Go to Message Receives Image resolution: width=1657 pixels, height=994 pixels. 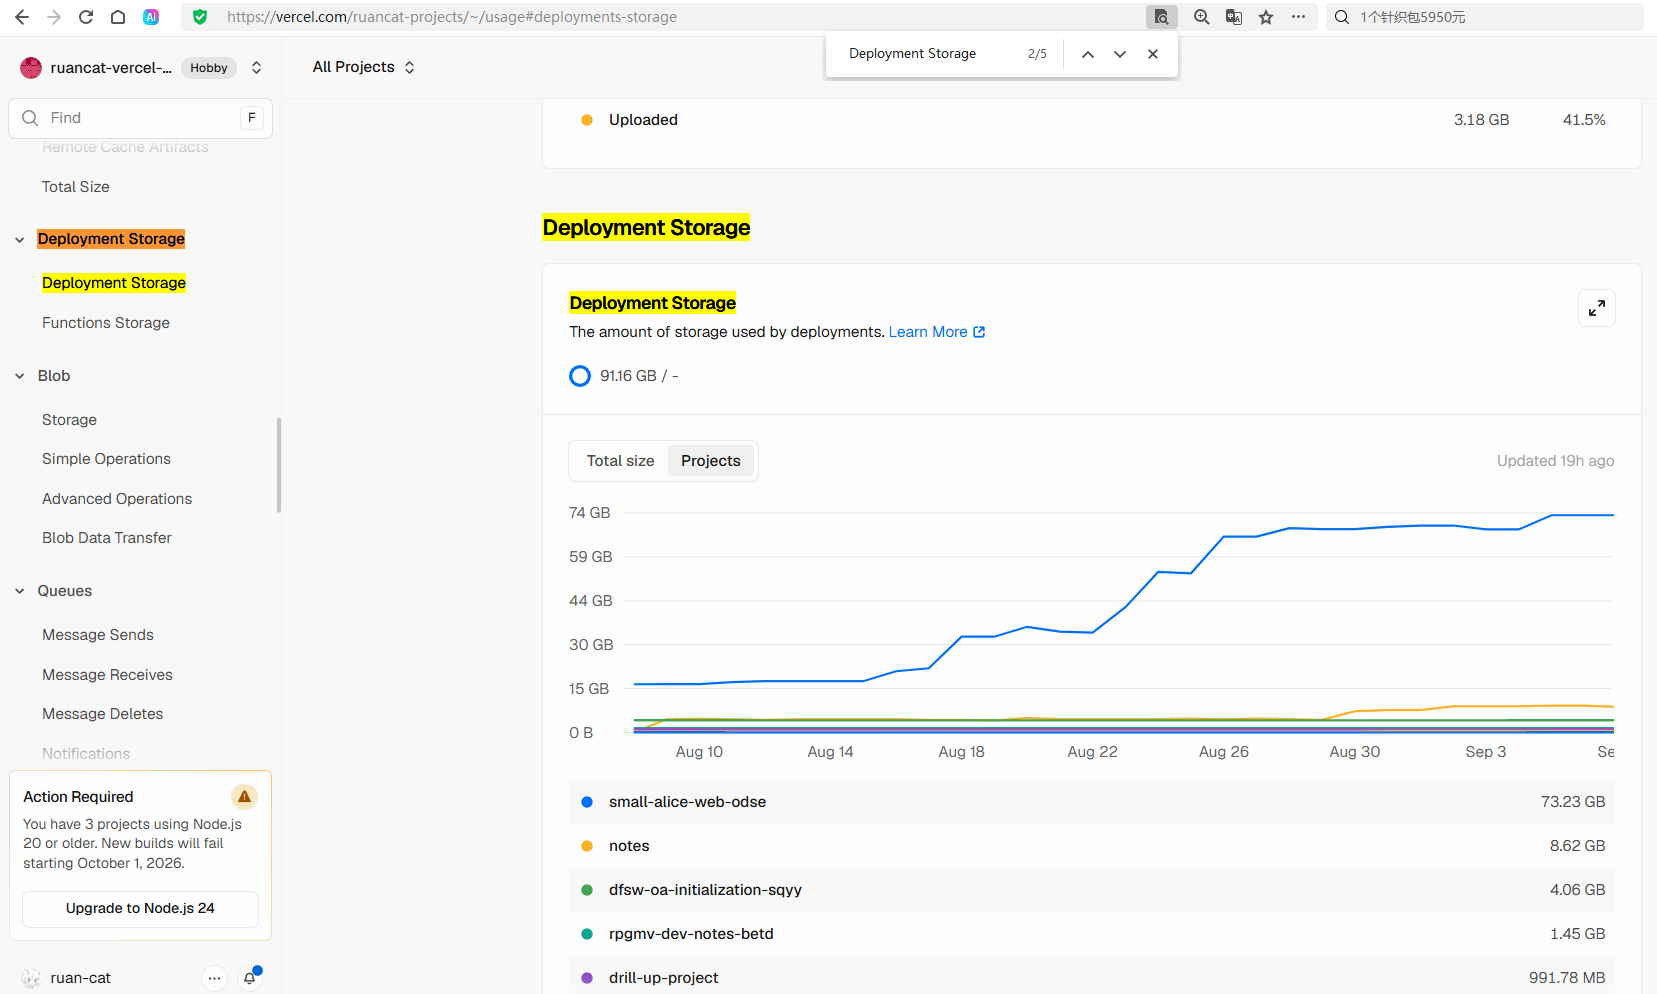[x=107, y=675]
